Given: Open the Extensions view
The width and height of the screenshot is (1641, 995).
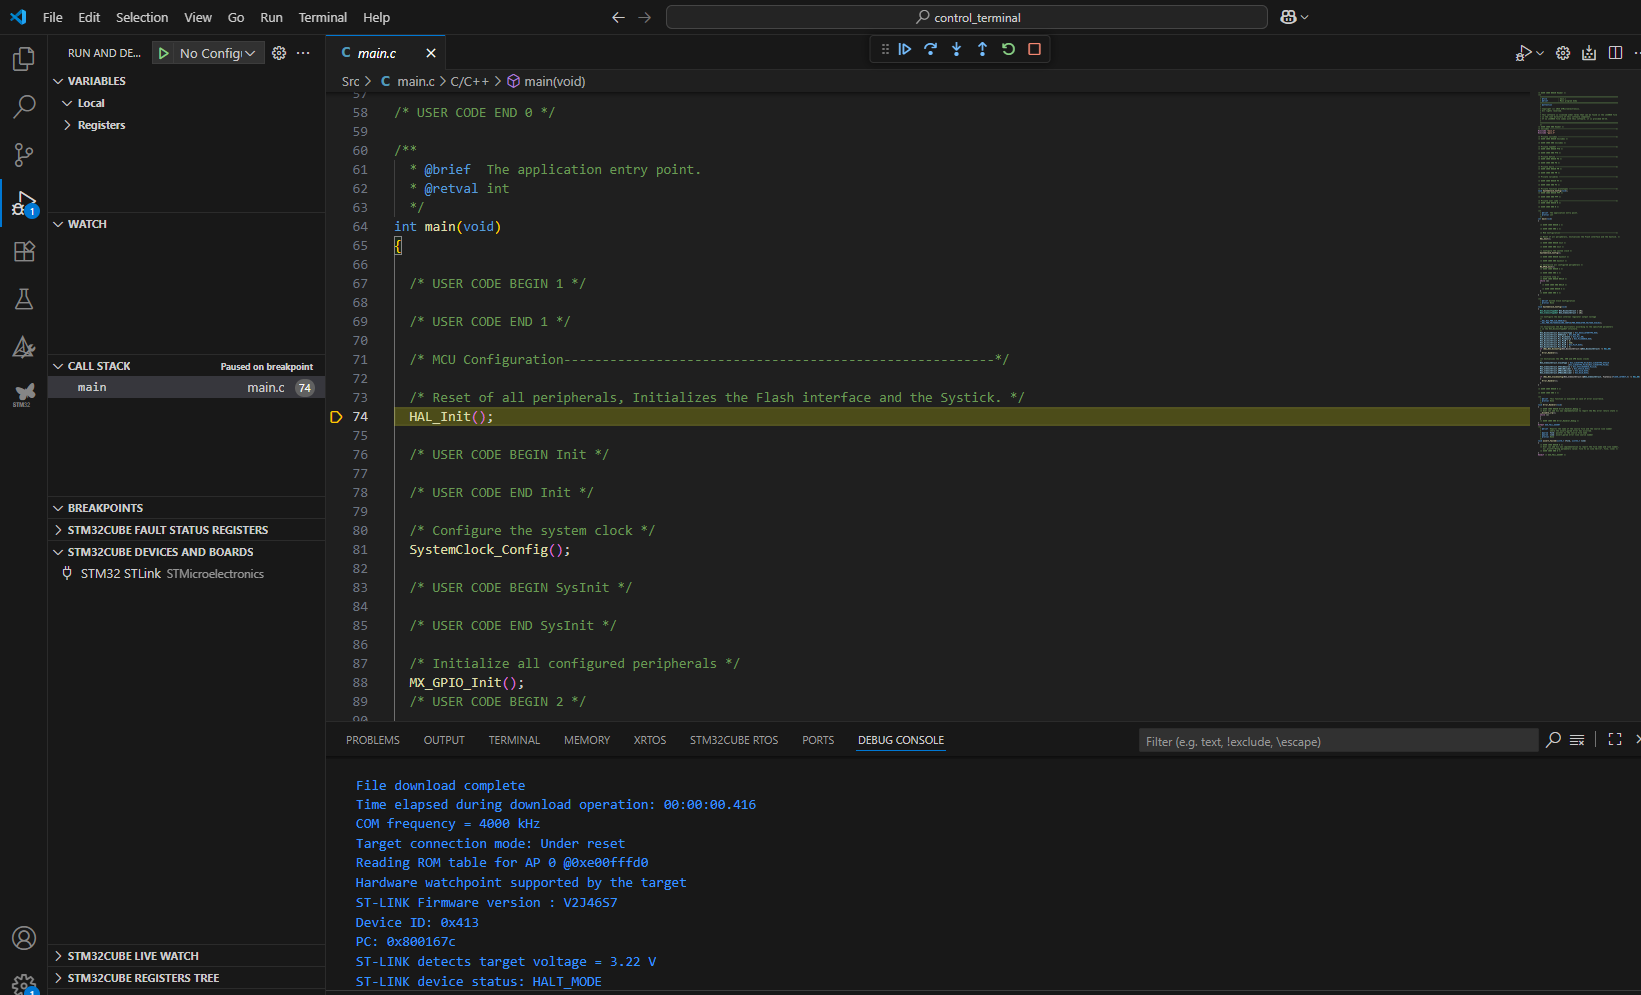Looking at the screenshot, I should 24,251.
